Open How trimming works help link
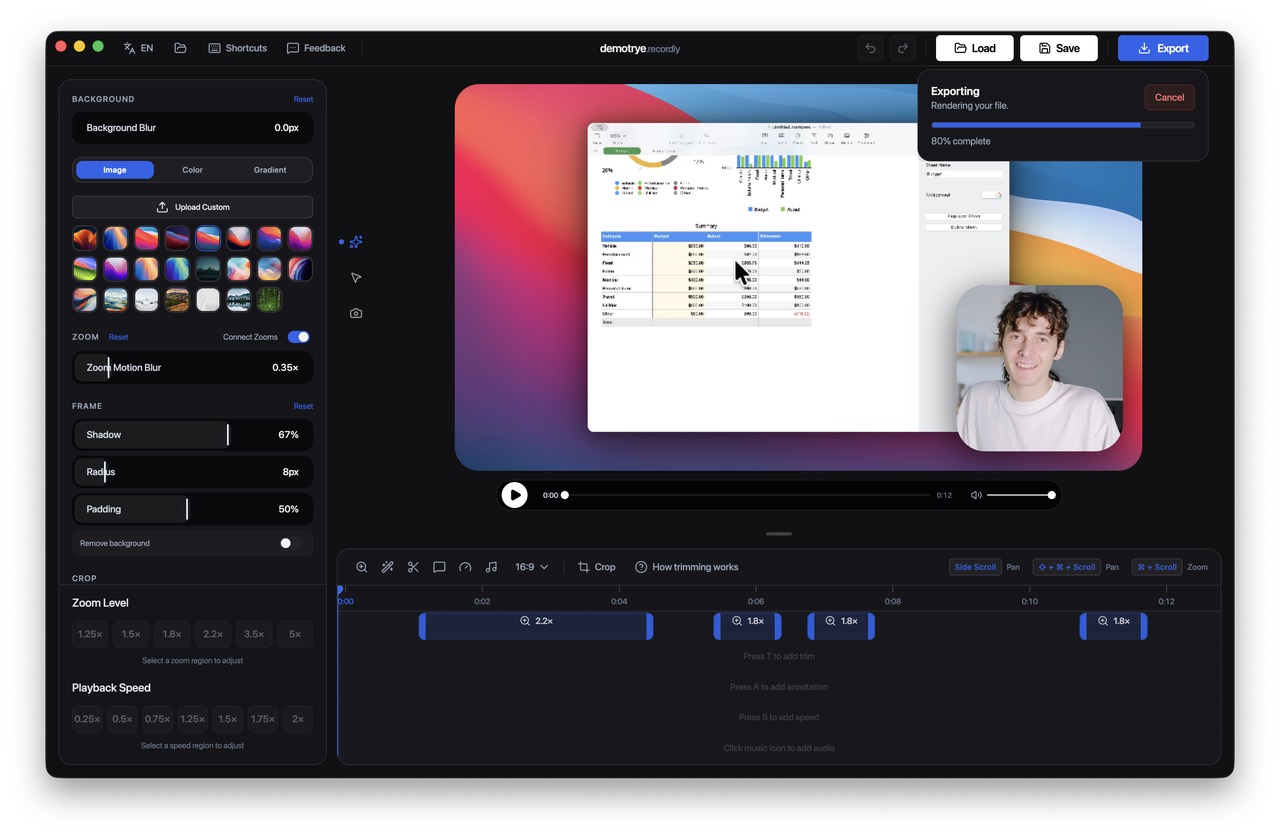Viewport: 1280px width, 838px height. pos(687,567)
